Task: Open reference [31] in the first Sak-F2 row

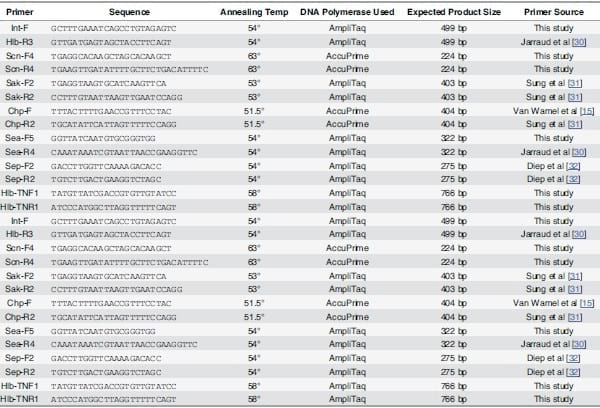Action: pos(575,83)
